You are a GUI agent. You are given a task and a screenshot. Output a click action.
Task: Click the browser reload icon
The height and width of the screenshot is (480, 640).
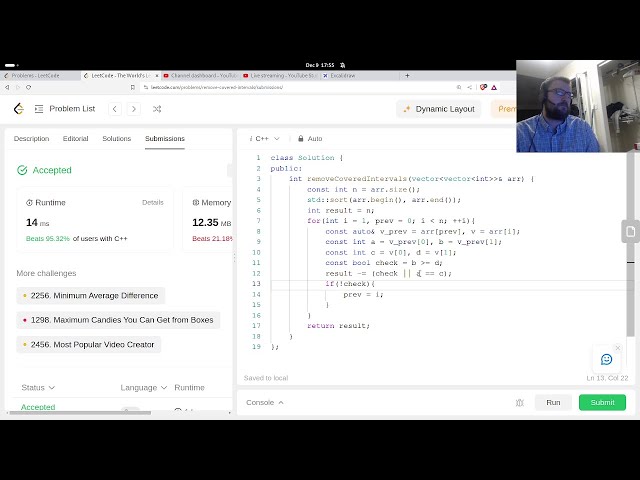[x=28, y=87]
